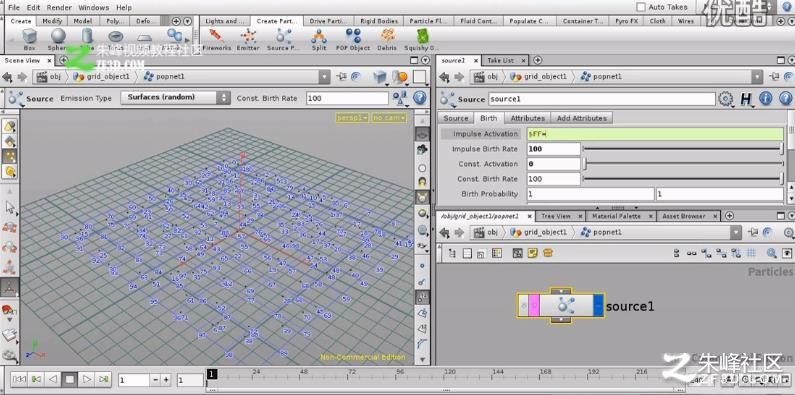
Task: Add a new pane tab beside Take List
Action: (537, 60)
